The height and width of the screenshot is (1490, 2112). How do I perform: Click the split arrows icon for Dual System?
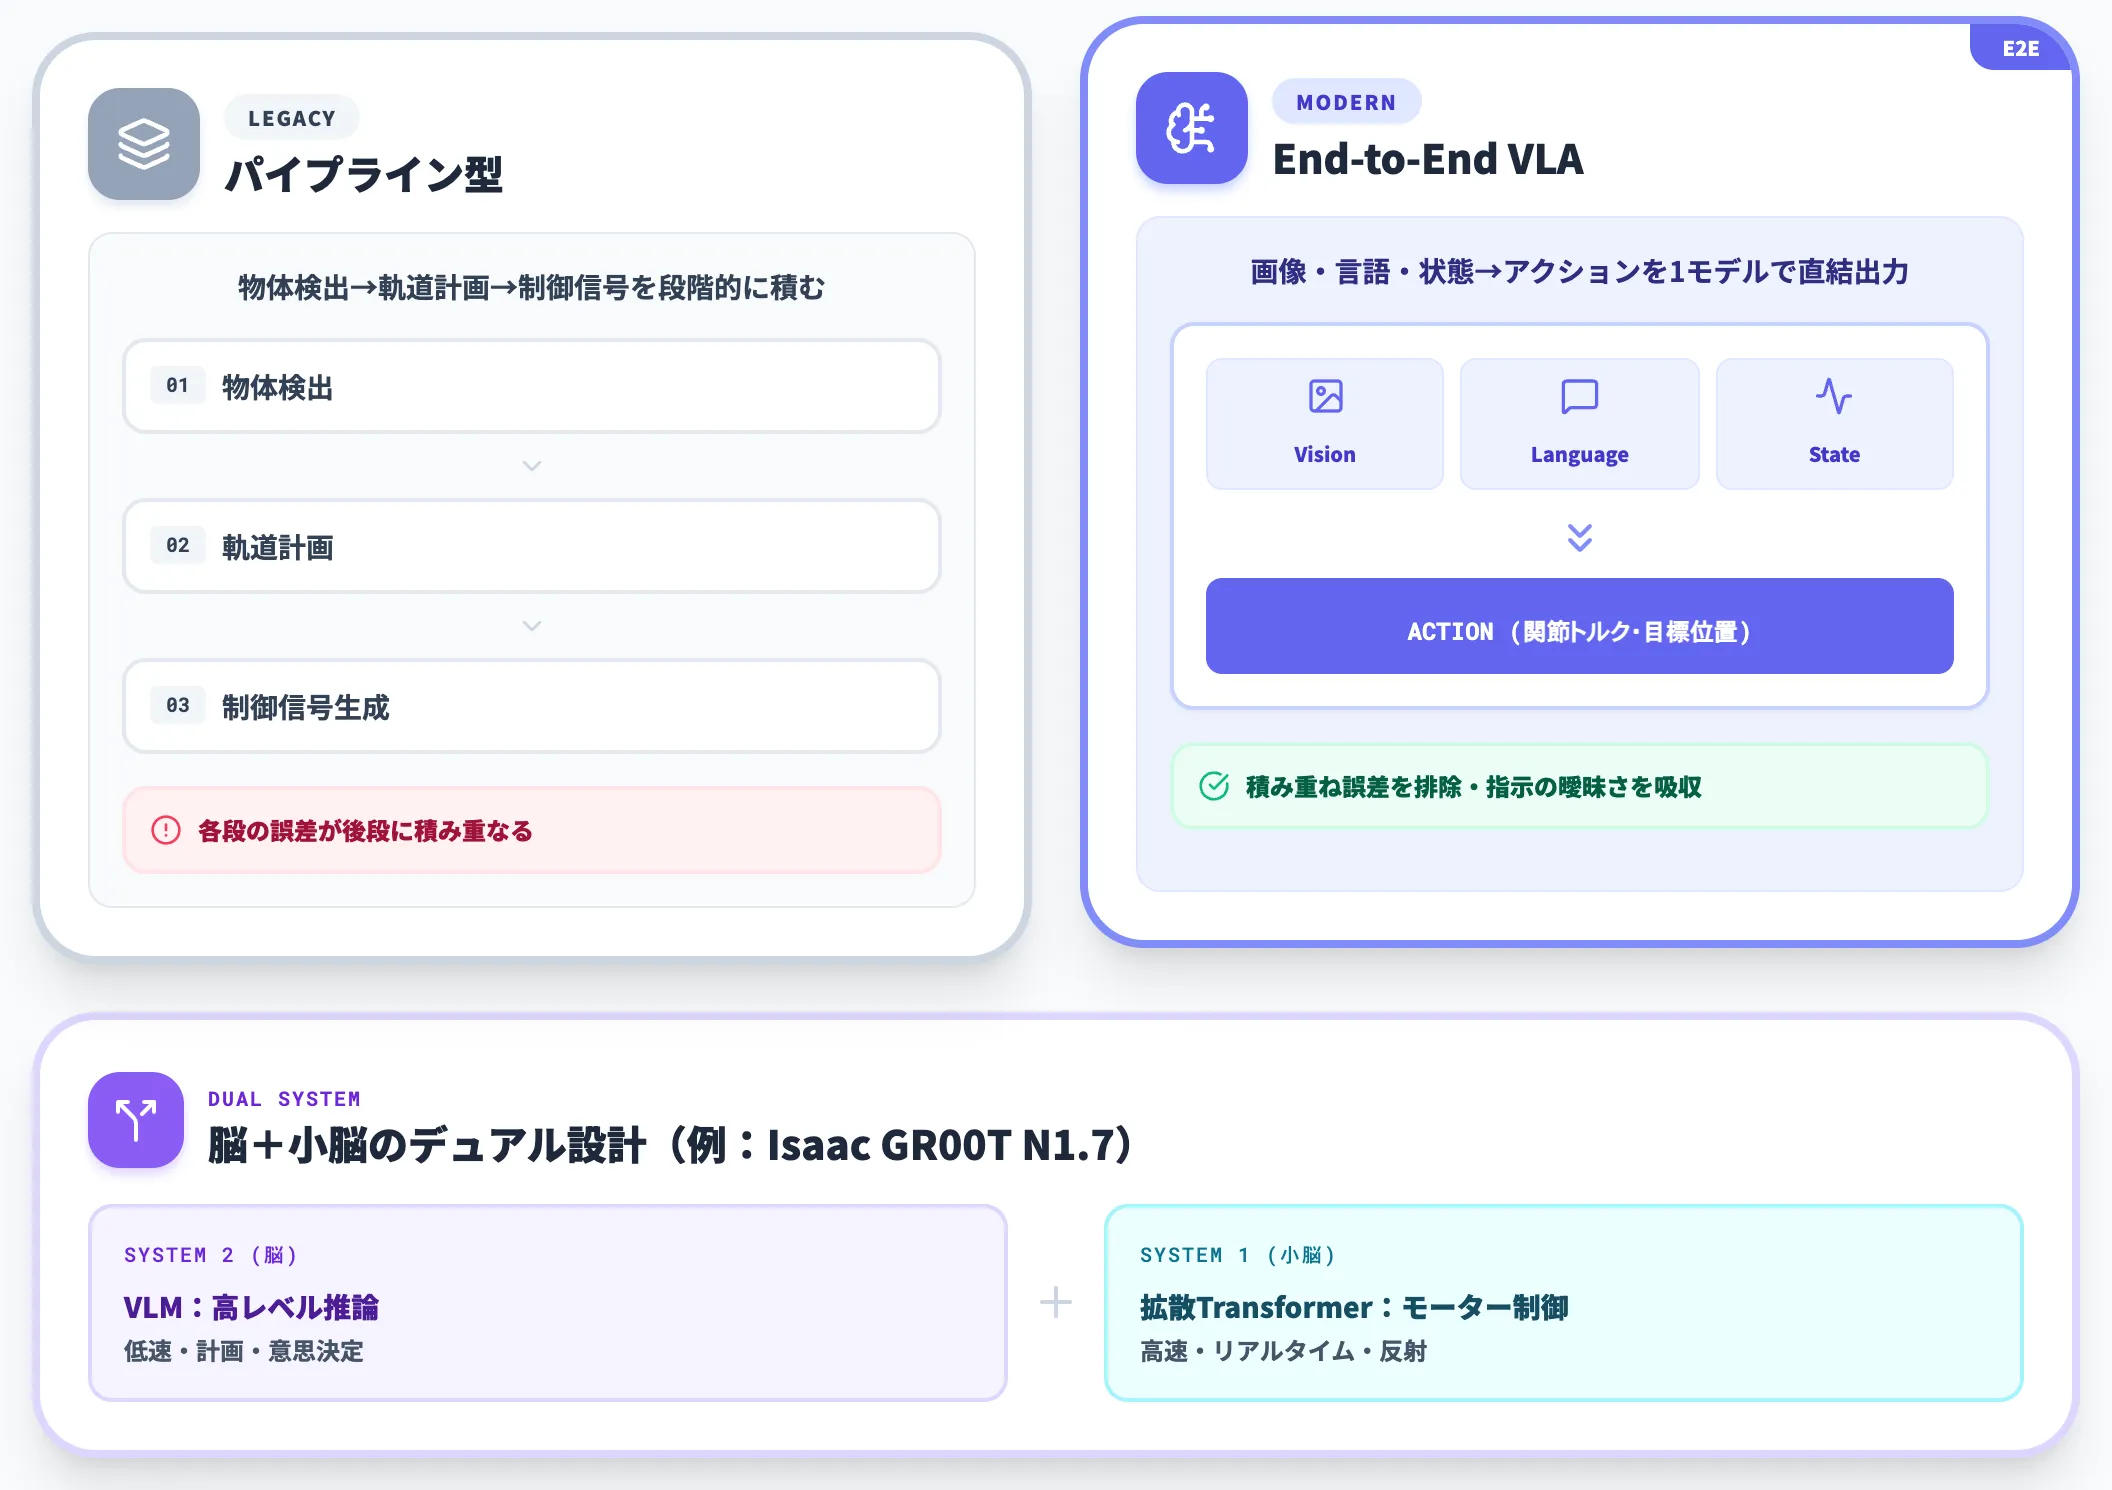tap(136, 1120)
